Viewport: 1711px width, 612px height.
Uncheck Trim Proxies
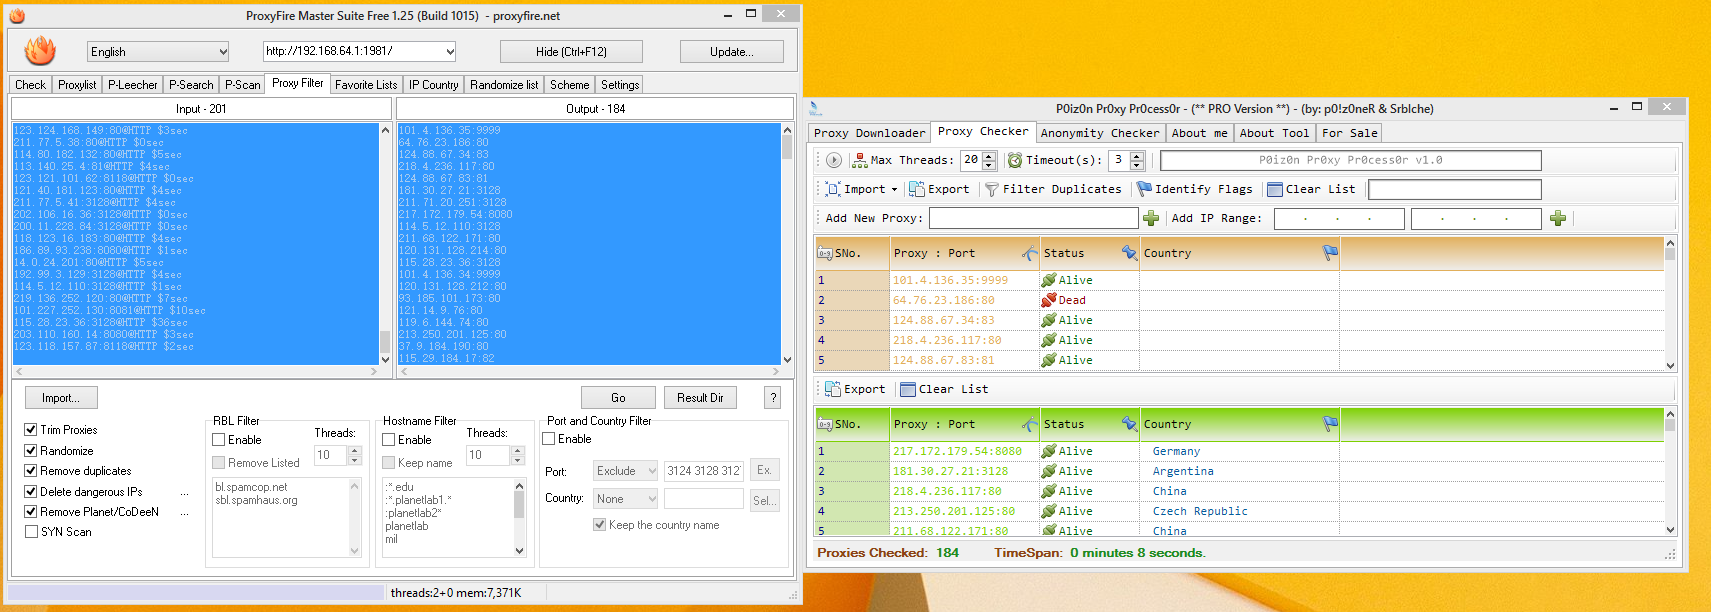(31, 430)
